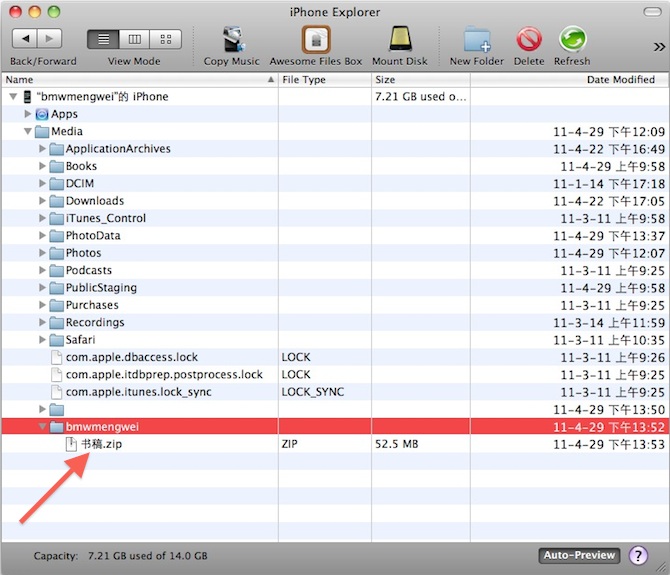This screenshot has height=575, width=670.
Task: Open the Awesome Files Box
Action: point(316,47)
